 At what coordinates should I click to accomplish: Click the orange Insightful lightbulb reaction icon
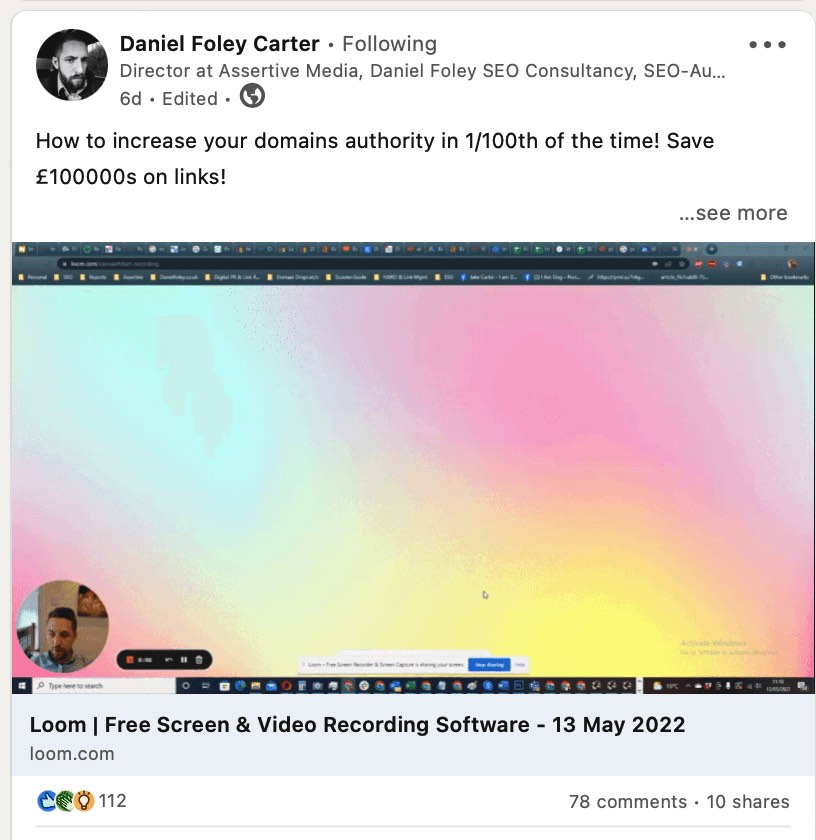pyautogui.click(x=84, y=801)
